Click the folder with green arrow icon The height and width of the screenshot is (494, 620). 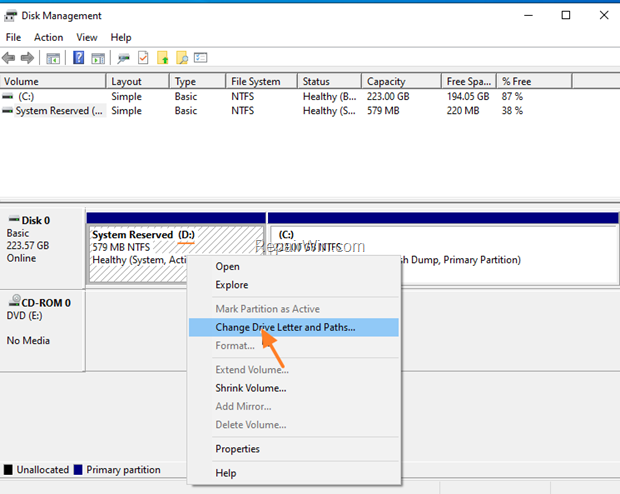(x=163, y=58)
